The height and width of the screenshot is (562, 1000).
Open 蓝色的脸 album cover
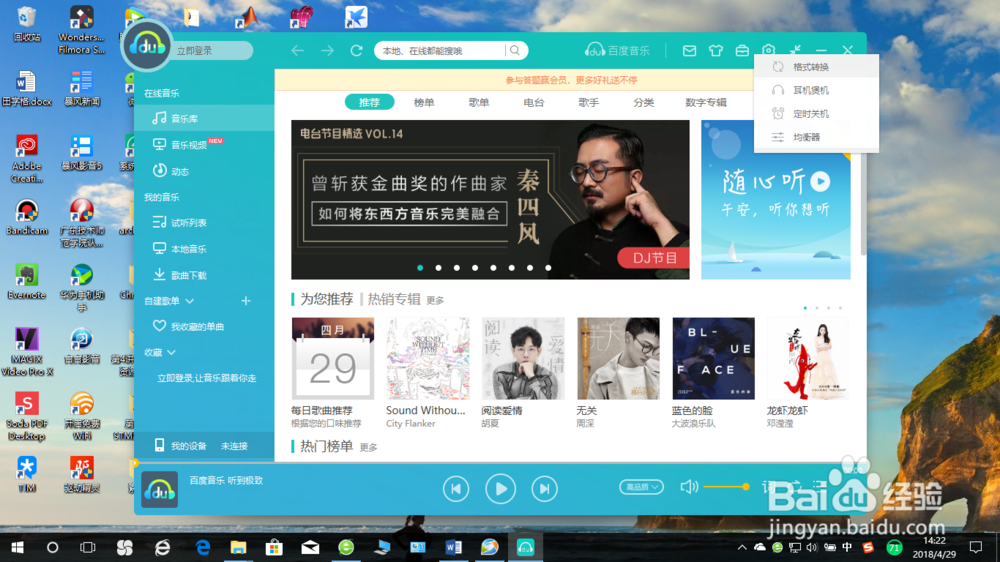tap(714, 359)
